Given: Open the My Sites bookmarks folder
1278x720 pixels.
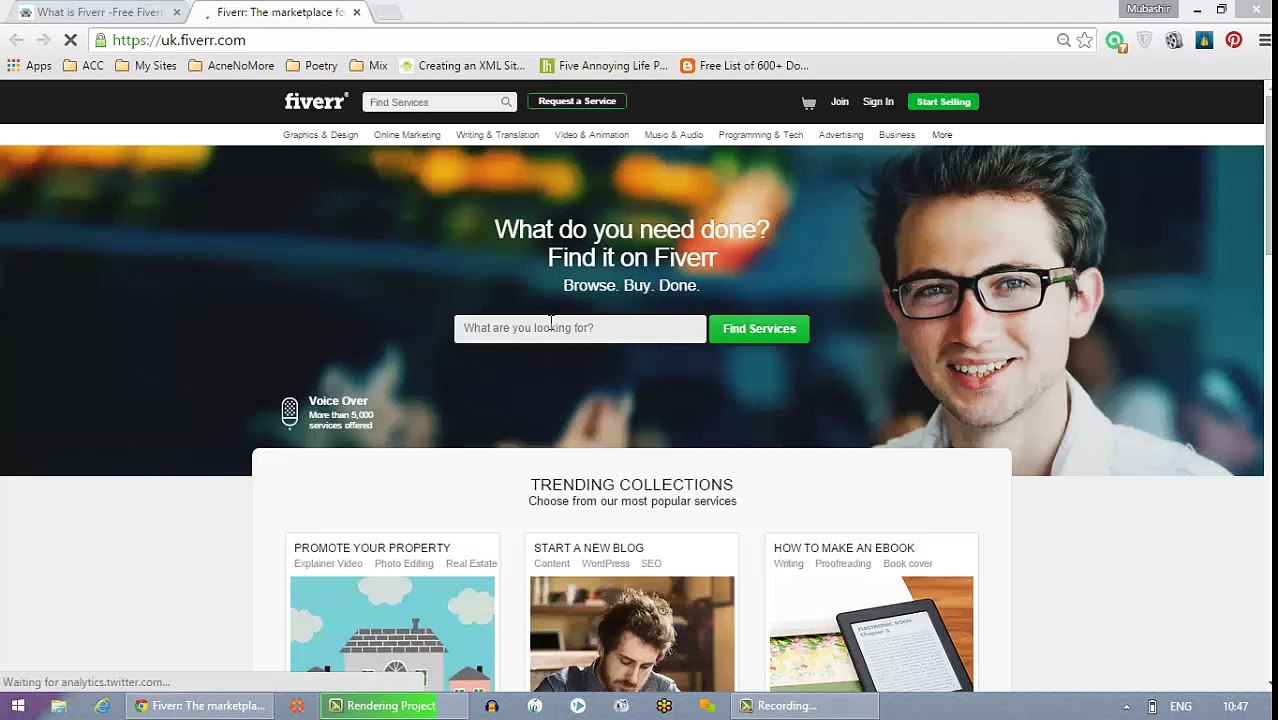Looking at the screenshot, I should click(x=146, y=66).
